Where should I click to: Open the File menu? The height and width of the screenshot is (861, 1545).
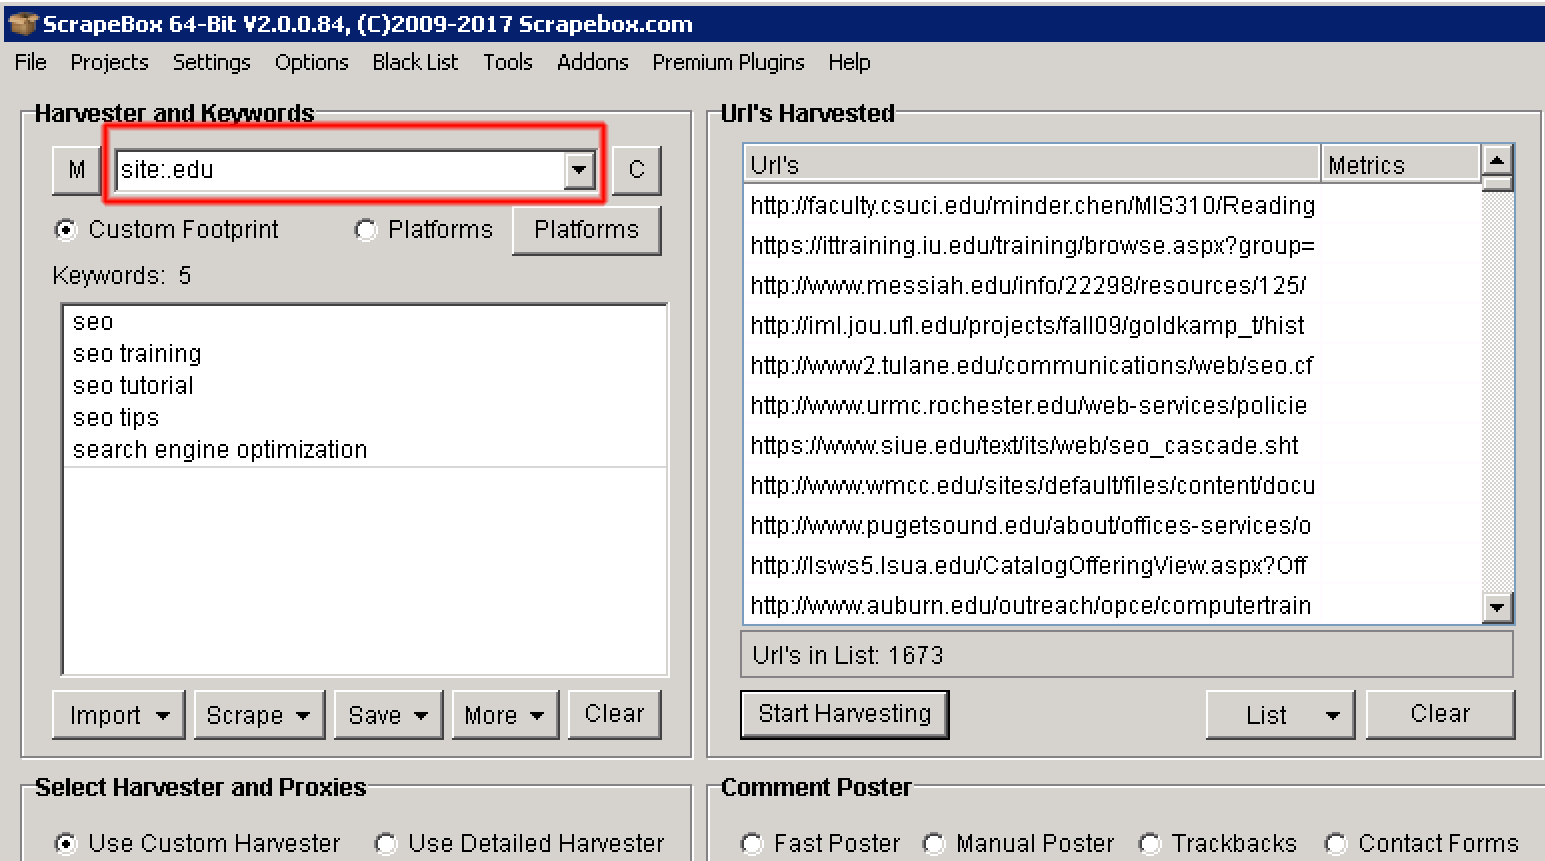pyautogui.click(x=31, y=62)
